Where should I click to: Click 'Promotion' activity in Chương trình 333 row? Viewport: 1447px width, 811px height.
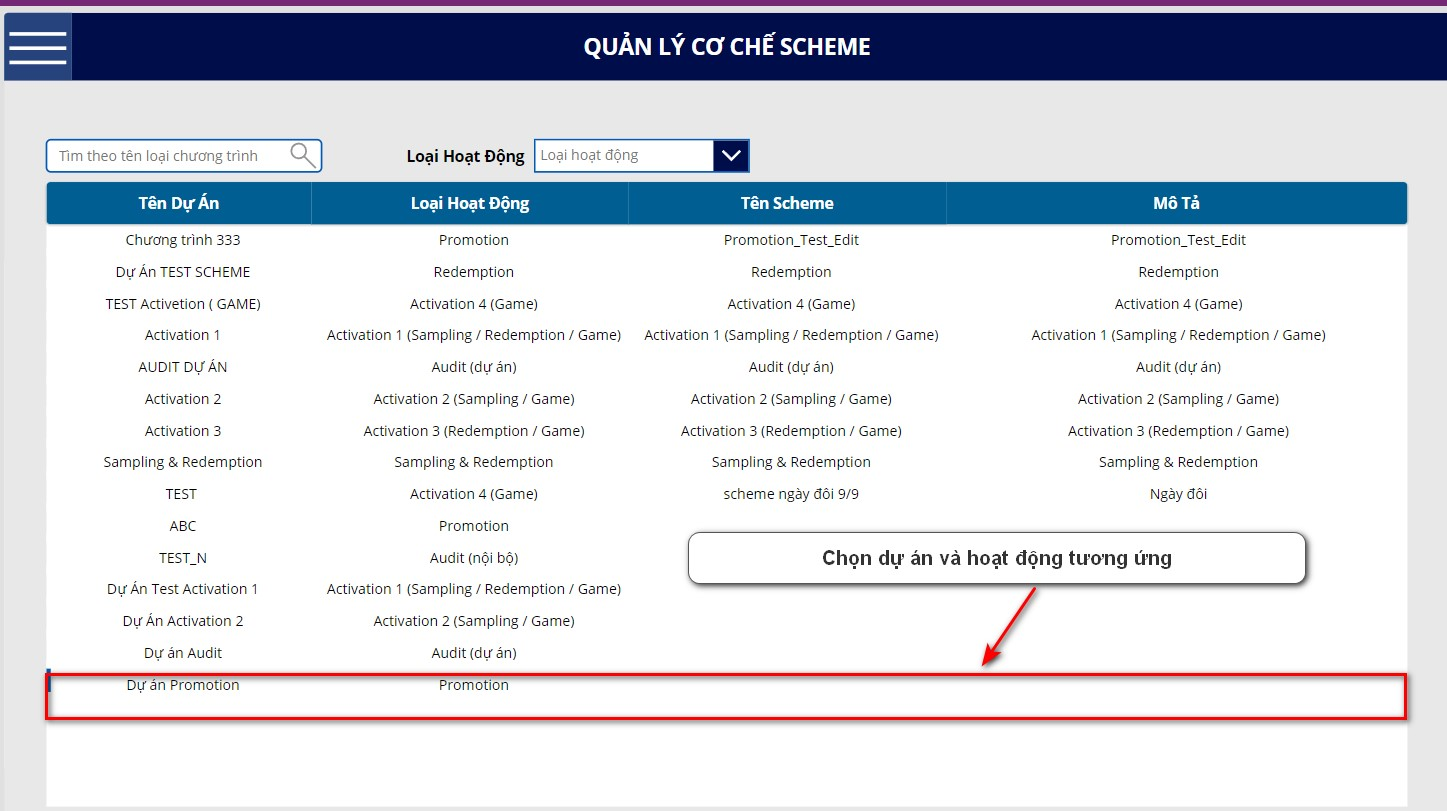tap(474, 240)
